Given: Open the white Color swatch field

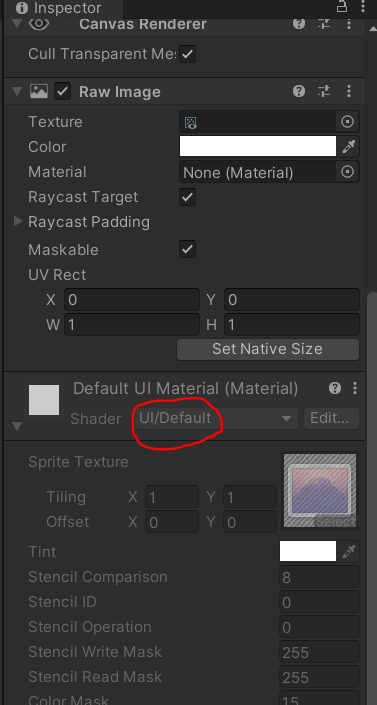Looking at the screenshot, I should tap(258, 147).
